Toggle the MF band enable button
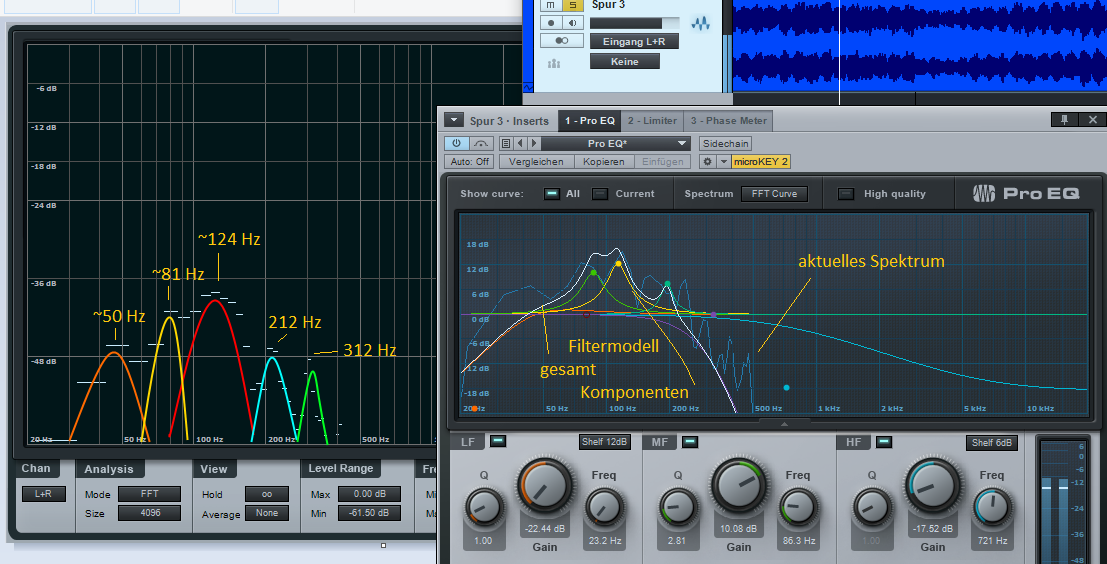Viewport: 1107px width, 564px height. click(690, 442)
